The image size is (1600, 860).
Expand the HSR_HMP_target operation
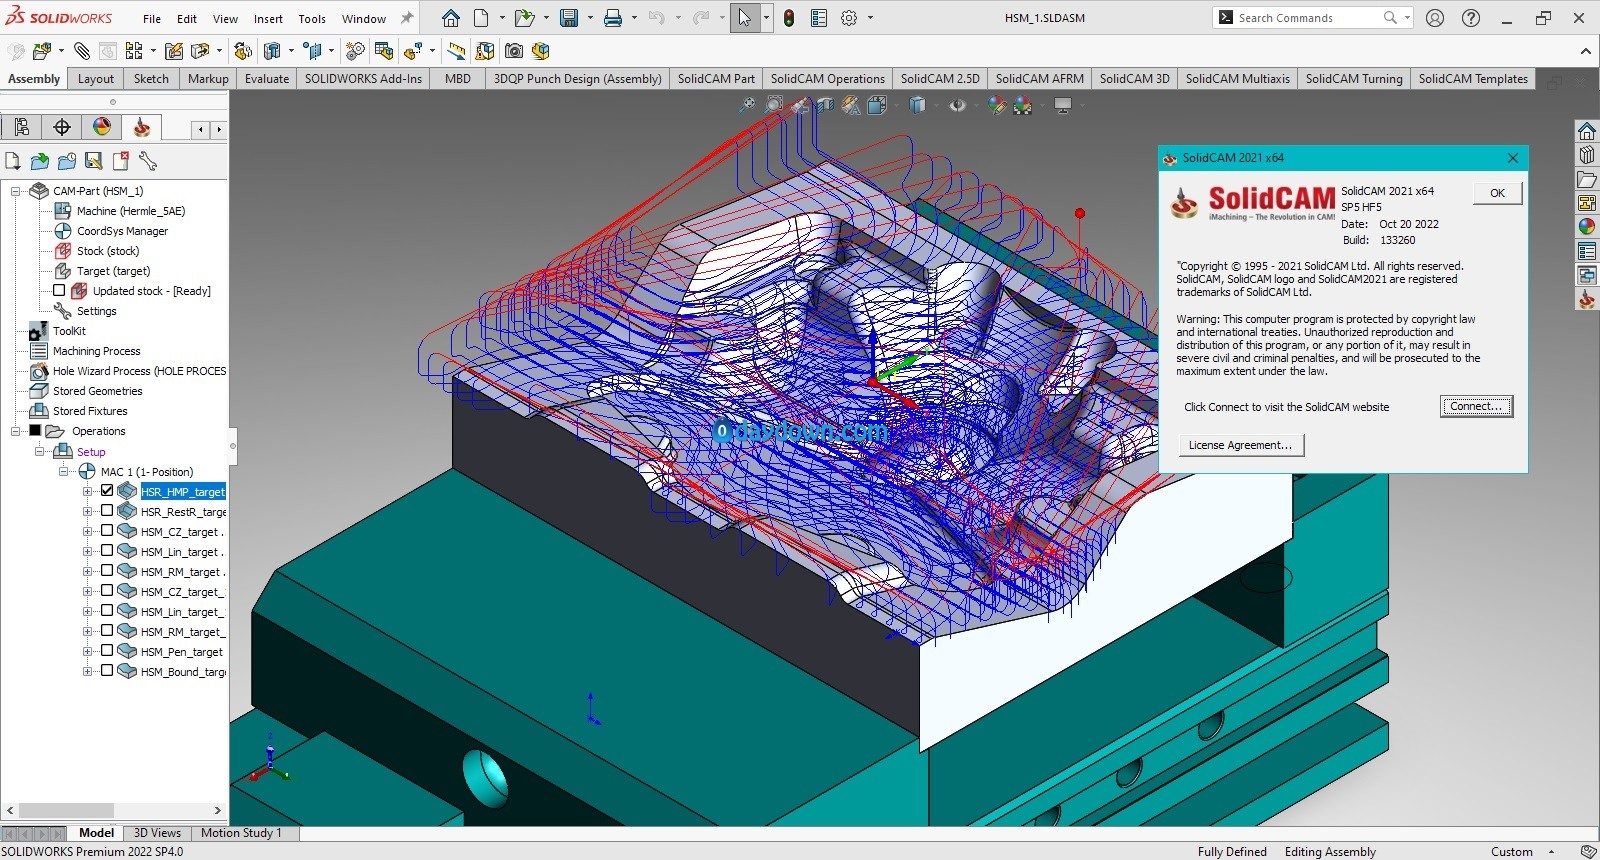[x=88, y=491]
